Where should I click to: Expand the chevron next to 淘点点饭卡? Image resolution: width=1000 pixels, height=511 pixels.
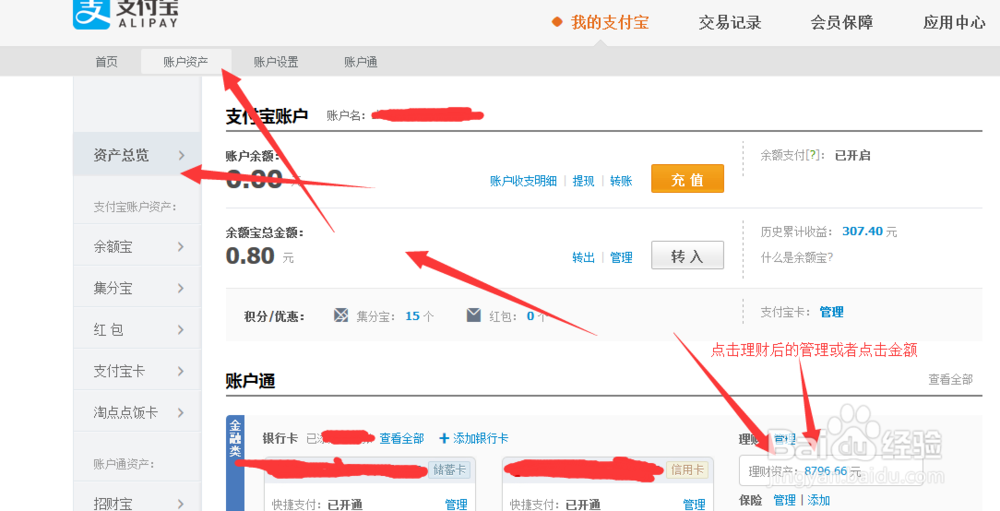[x=181, y=412]
